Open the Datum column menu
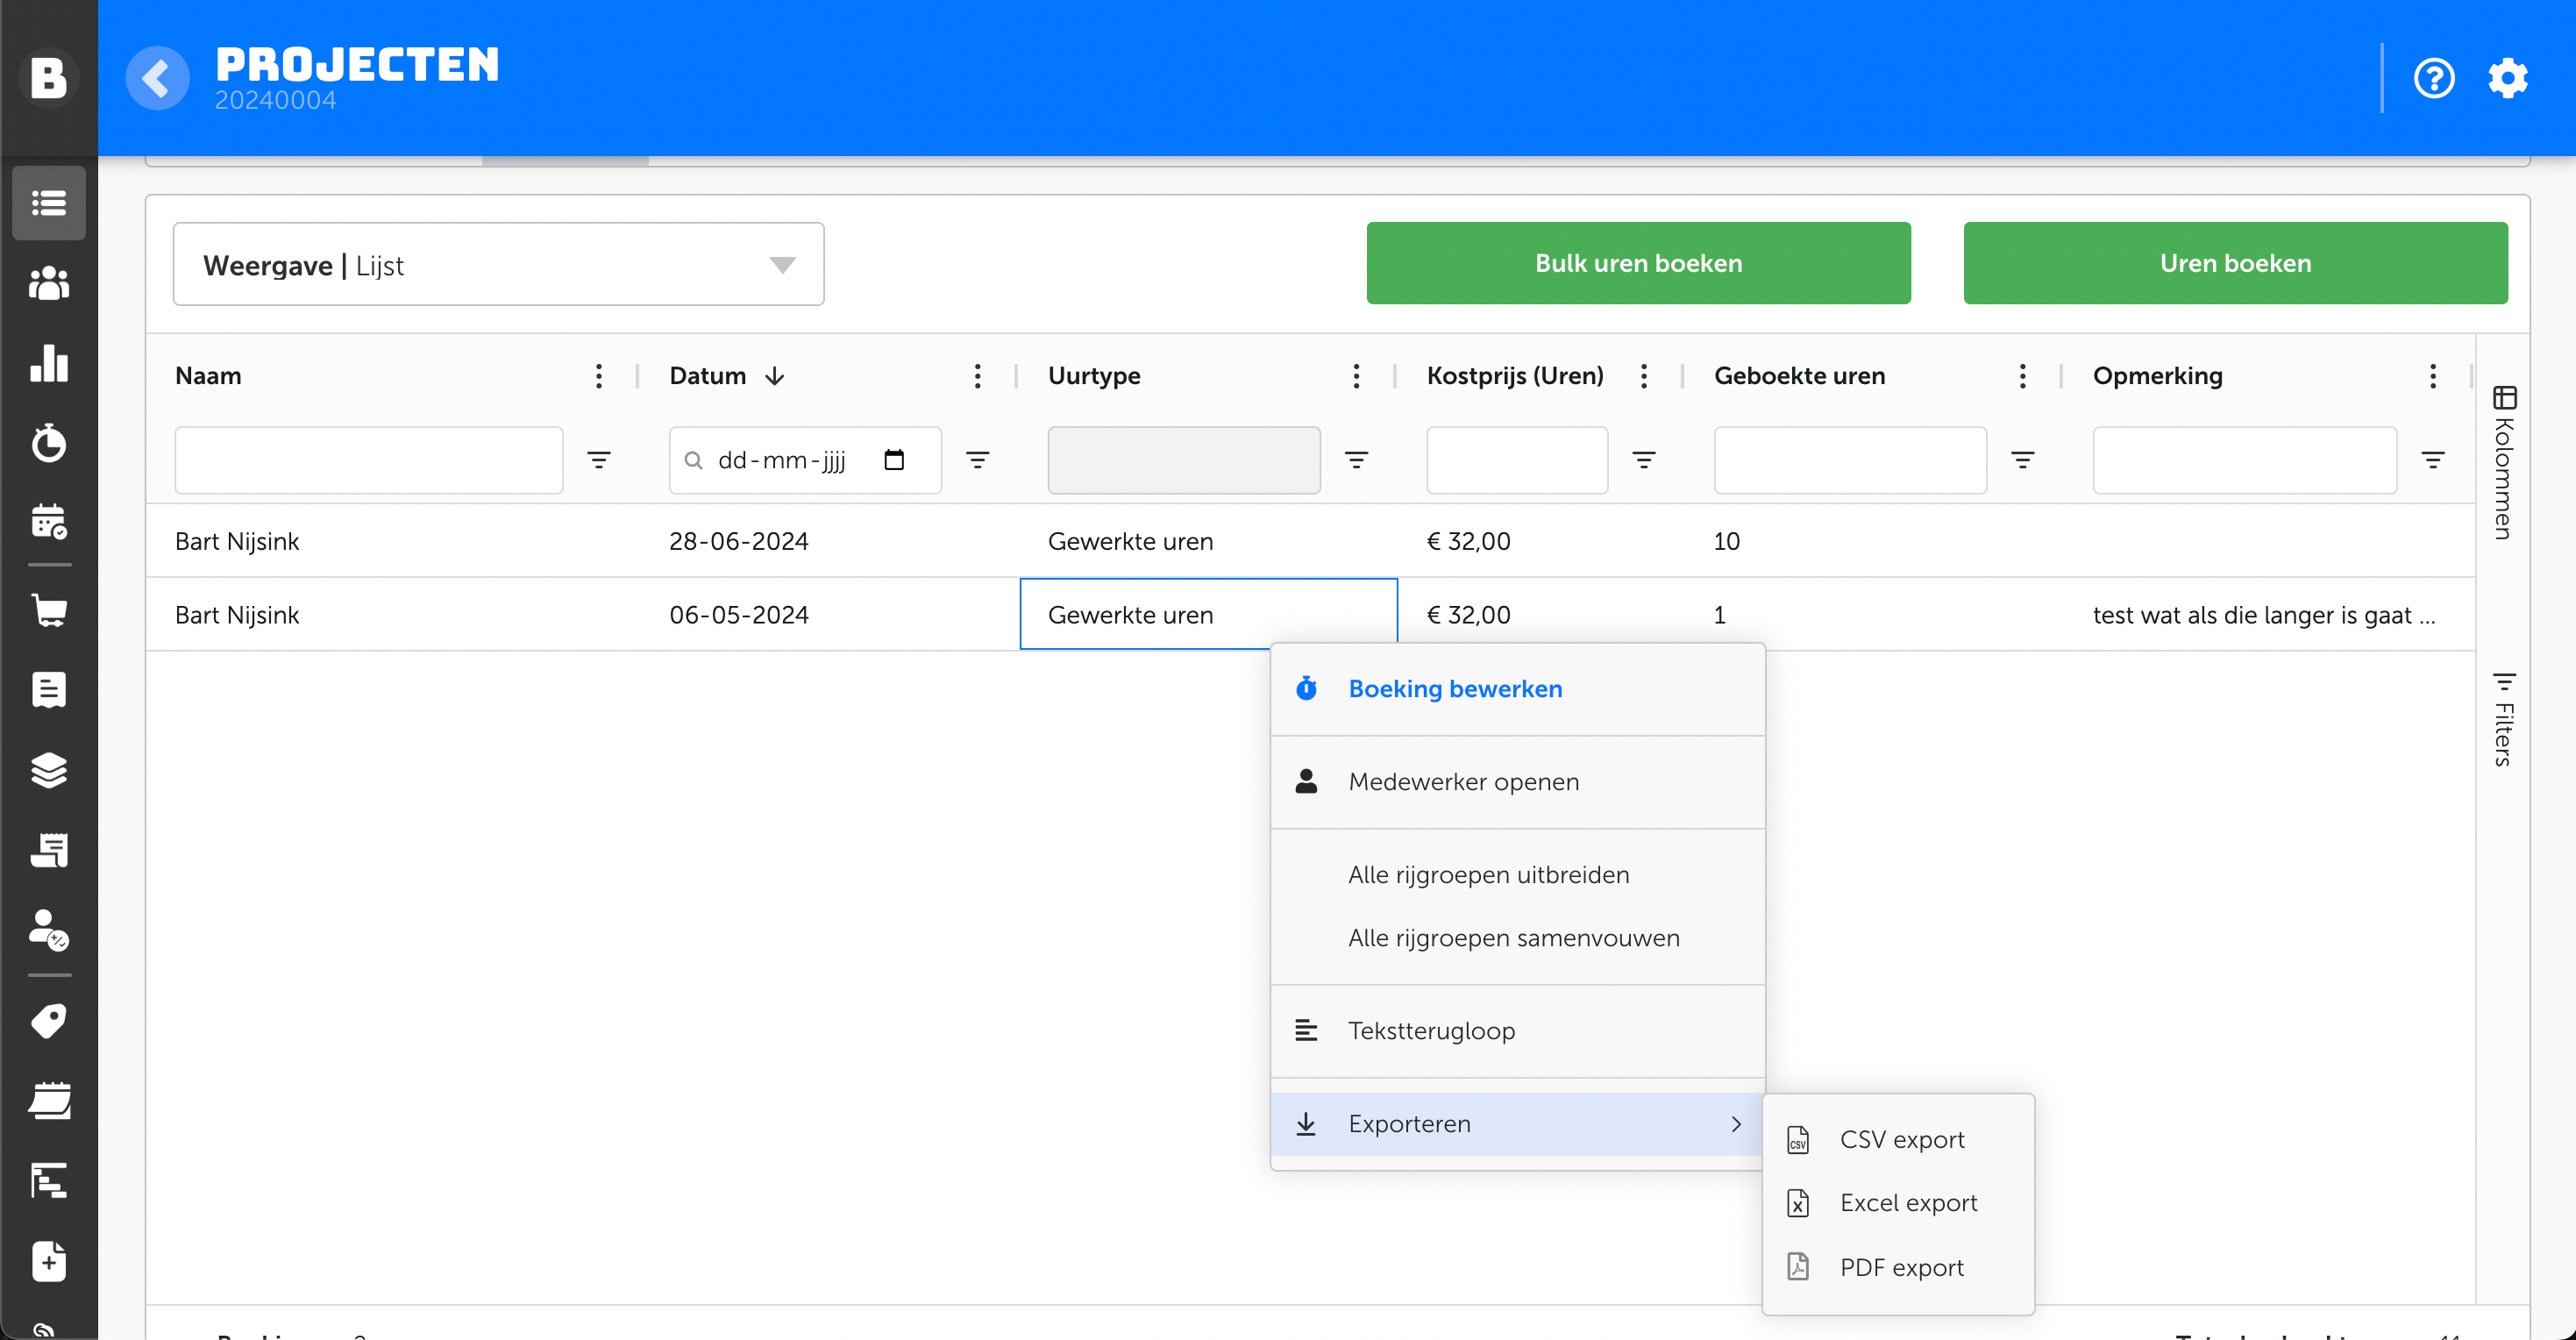Viewport: 2576px width, 1340px height. [978, 376]
